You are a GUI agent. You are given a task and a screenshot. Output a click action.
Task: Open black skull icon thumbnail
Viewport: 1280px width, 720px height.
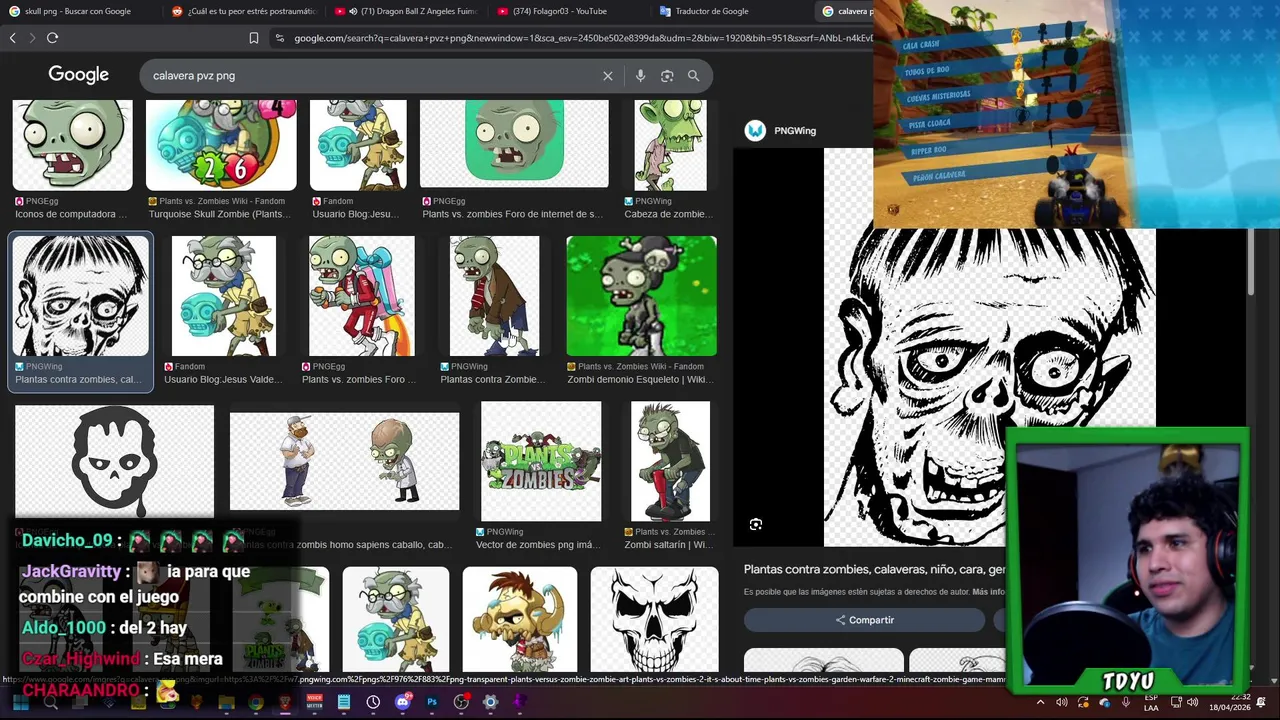pyautogui.click(x=114, y=462)
